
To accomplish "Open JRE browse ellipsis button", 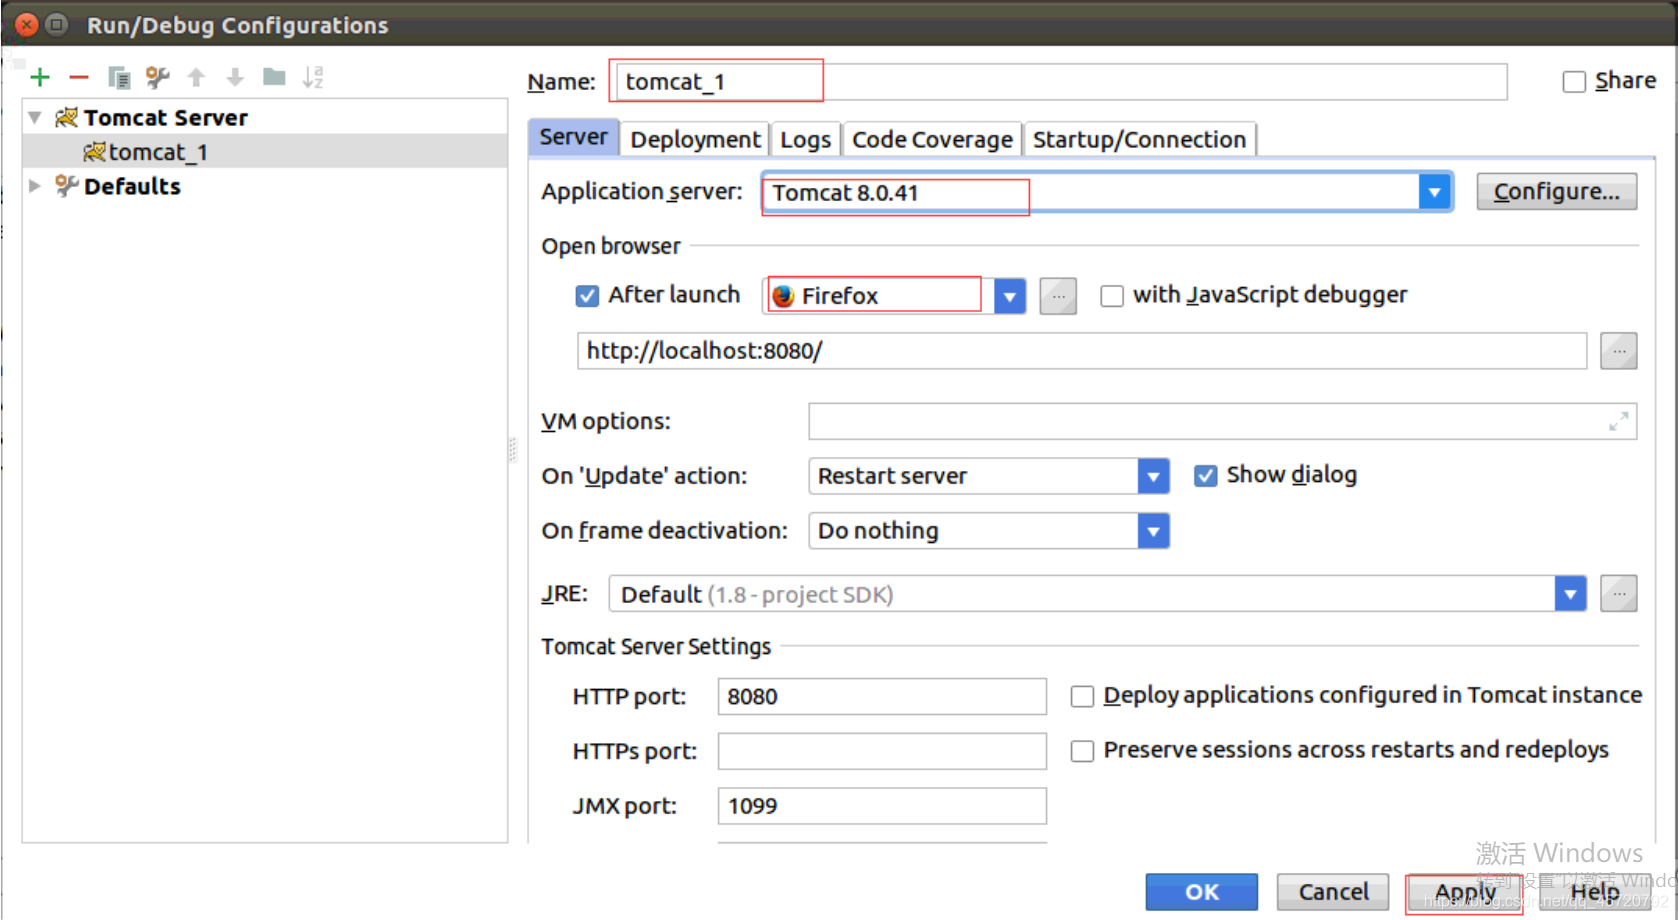I will [1619, 594].
